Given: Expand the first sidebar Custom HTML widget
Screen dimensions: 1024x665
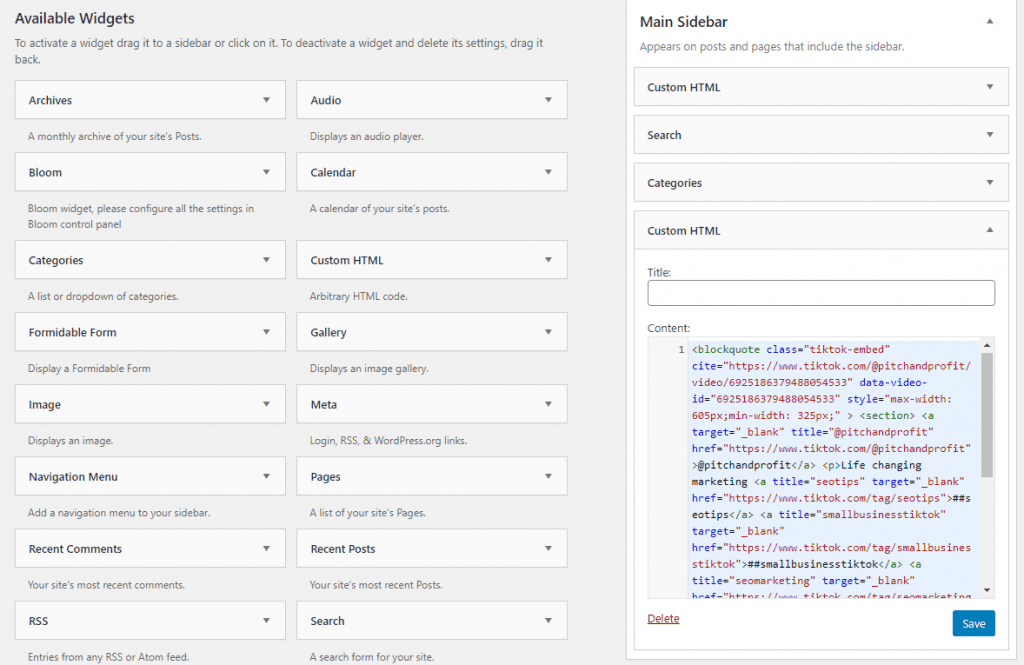Looking at the screenshot, I should pos(989,87).
